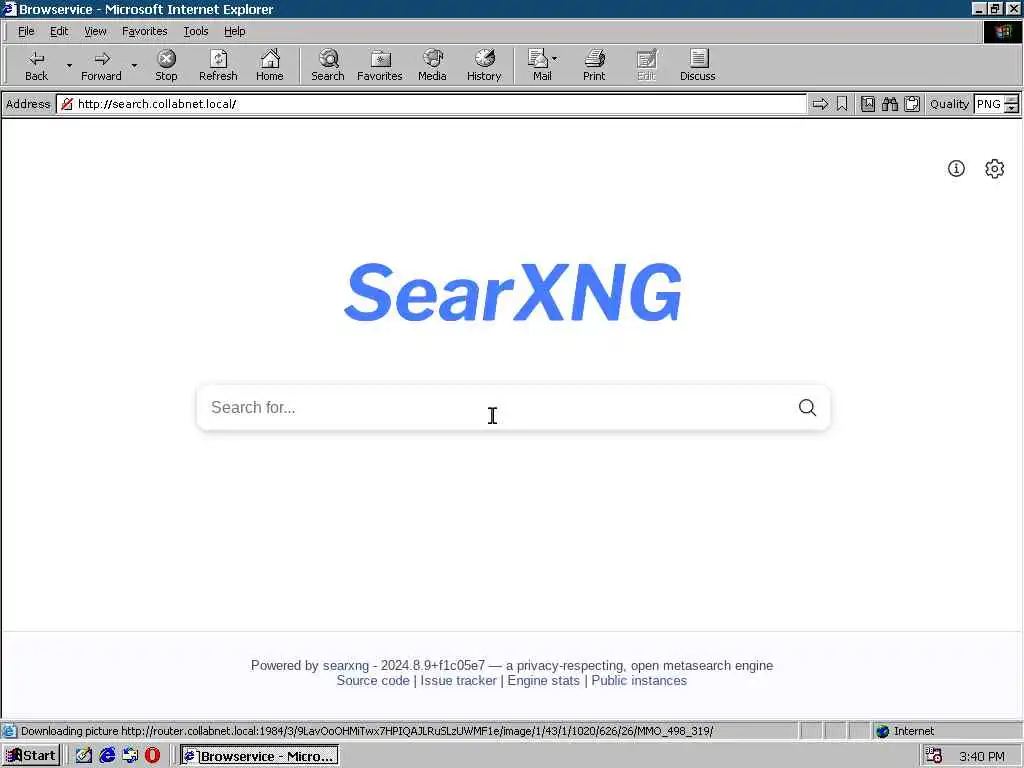Click the Internet zone status bar entry
Viewport: 1024px width, 768px height.
pyautogui.click(x=947, y=731)
